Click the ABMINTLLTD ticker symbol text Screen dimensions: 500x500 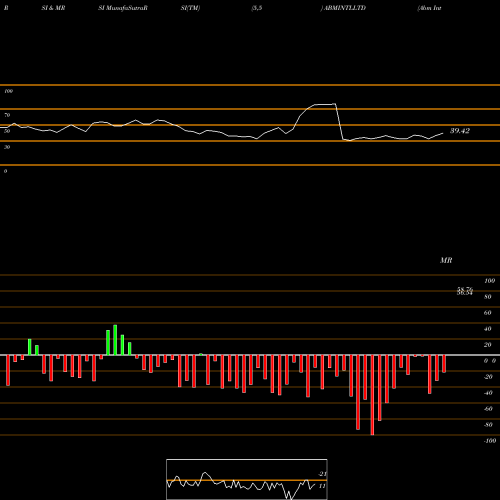click(x=345, y=8)
